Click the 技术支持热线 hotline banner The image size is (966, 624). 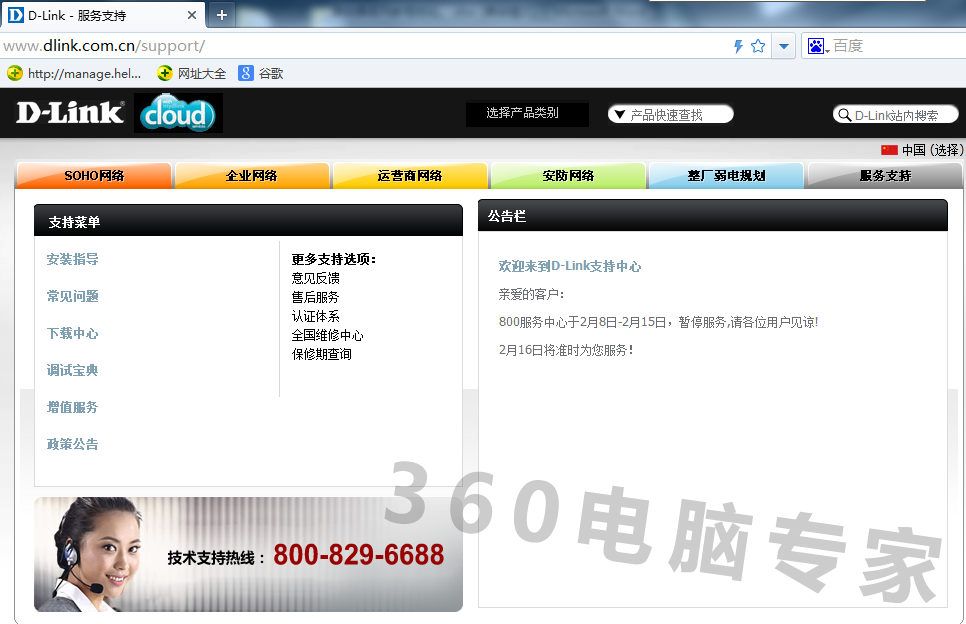coord(248,554)
